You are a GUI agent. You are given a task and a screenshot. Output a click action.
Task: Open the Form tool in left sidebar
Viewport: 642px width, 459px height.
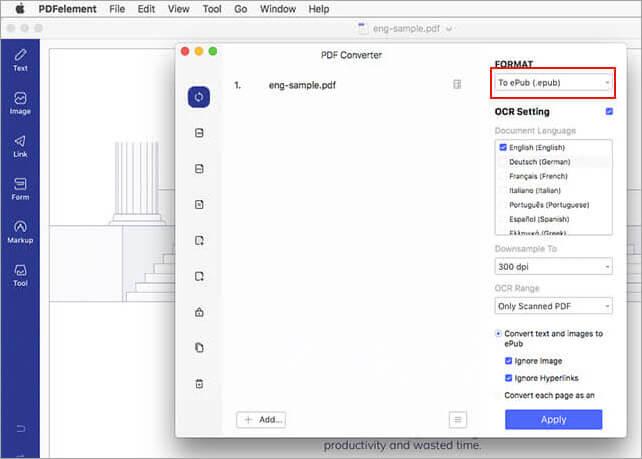pyautogui.click(x=20, y=189)
